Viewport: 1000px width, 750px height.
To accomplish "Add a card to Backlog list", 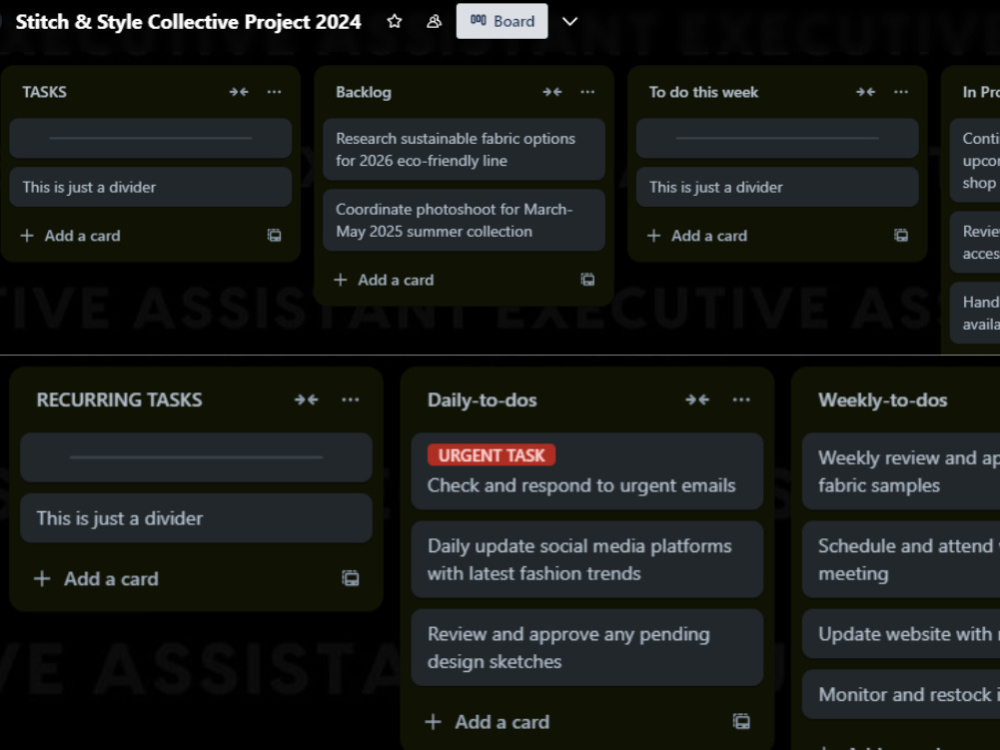I will (383, 279).
